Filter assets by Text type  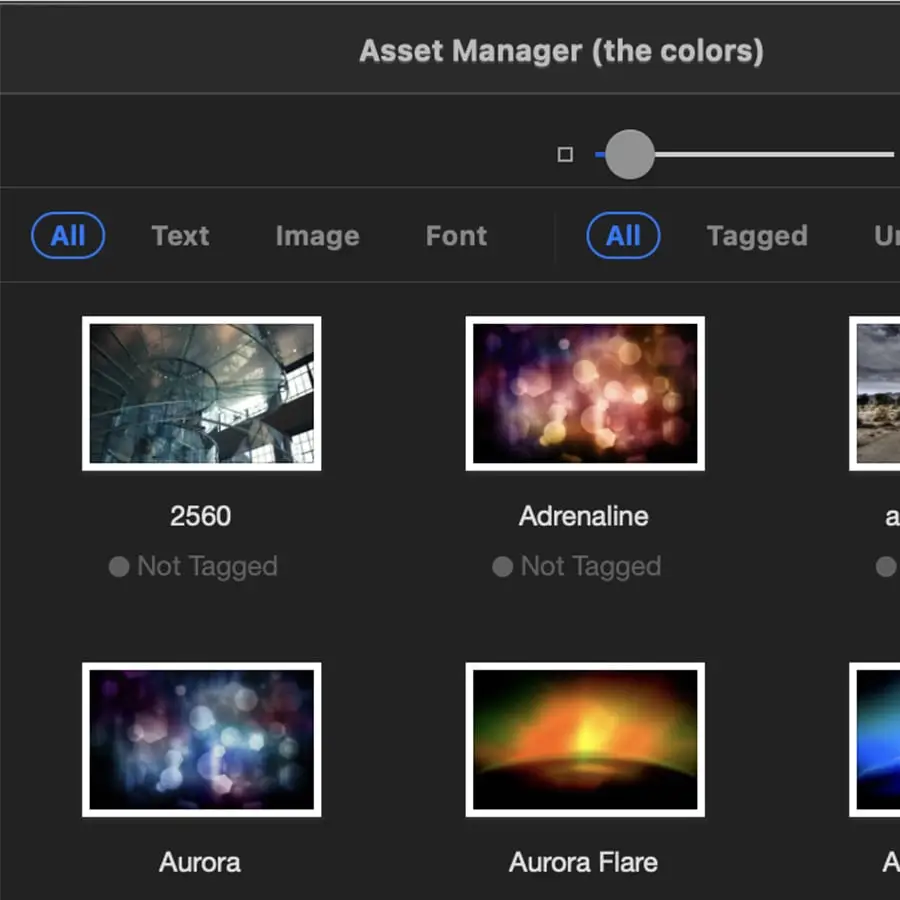tap(180, 236)
